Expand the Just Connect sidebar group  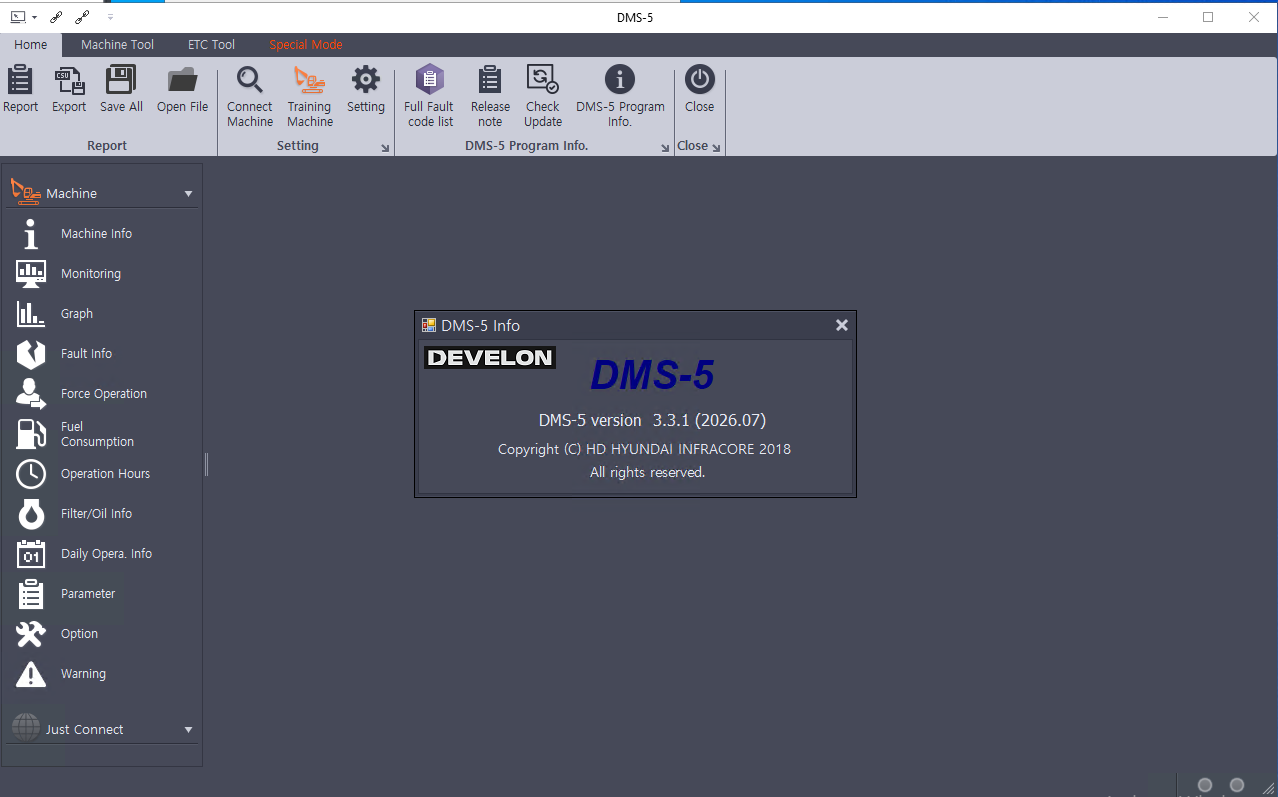coord(189,730)
